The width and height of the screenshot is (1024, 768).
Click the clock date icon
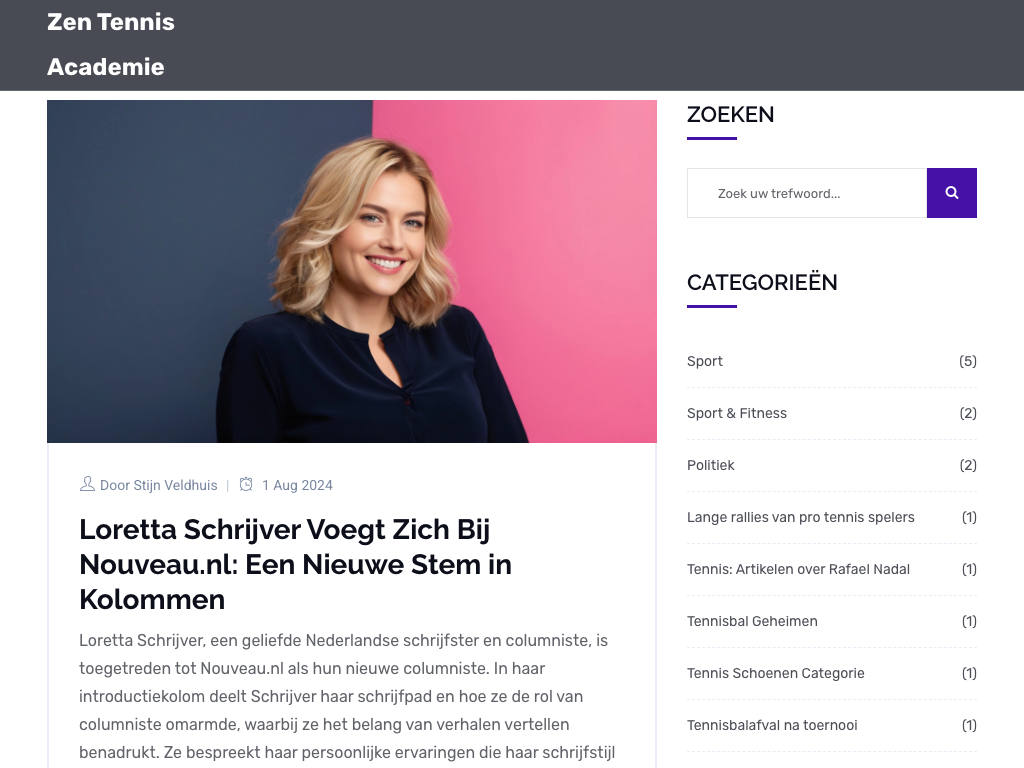246,484
